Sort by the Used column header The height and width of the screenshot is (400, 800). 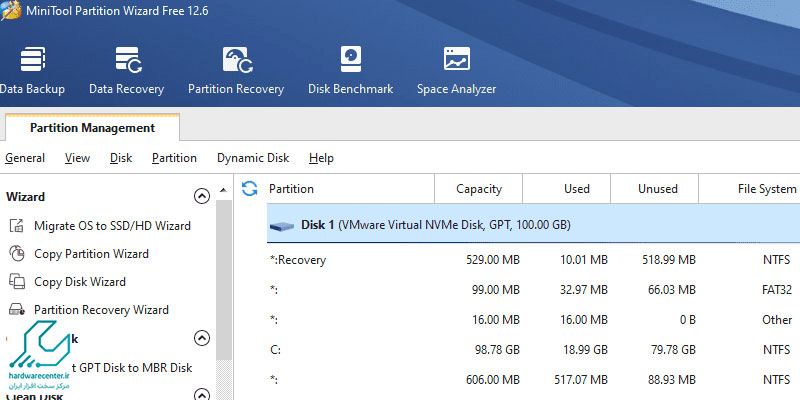[x=566, y=189]
